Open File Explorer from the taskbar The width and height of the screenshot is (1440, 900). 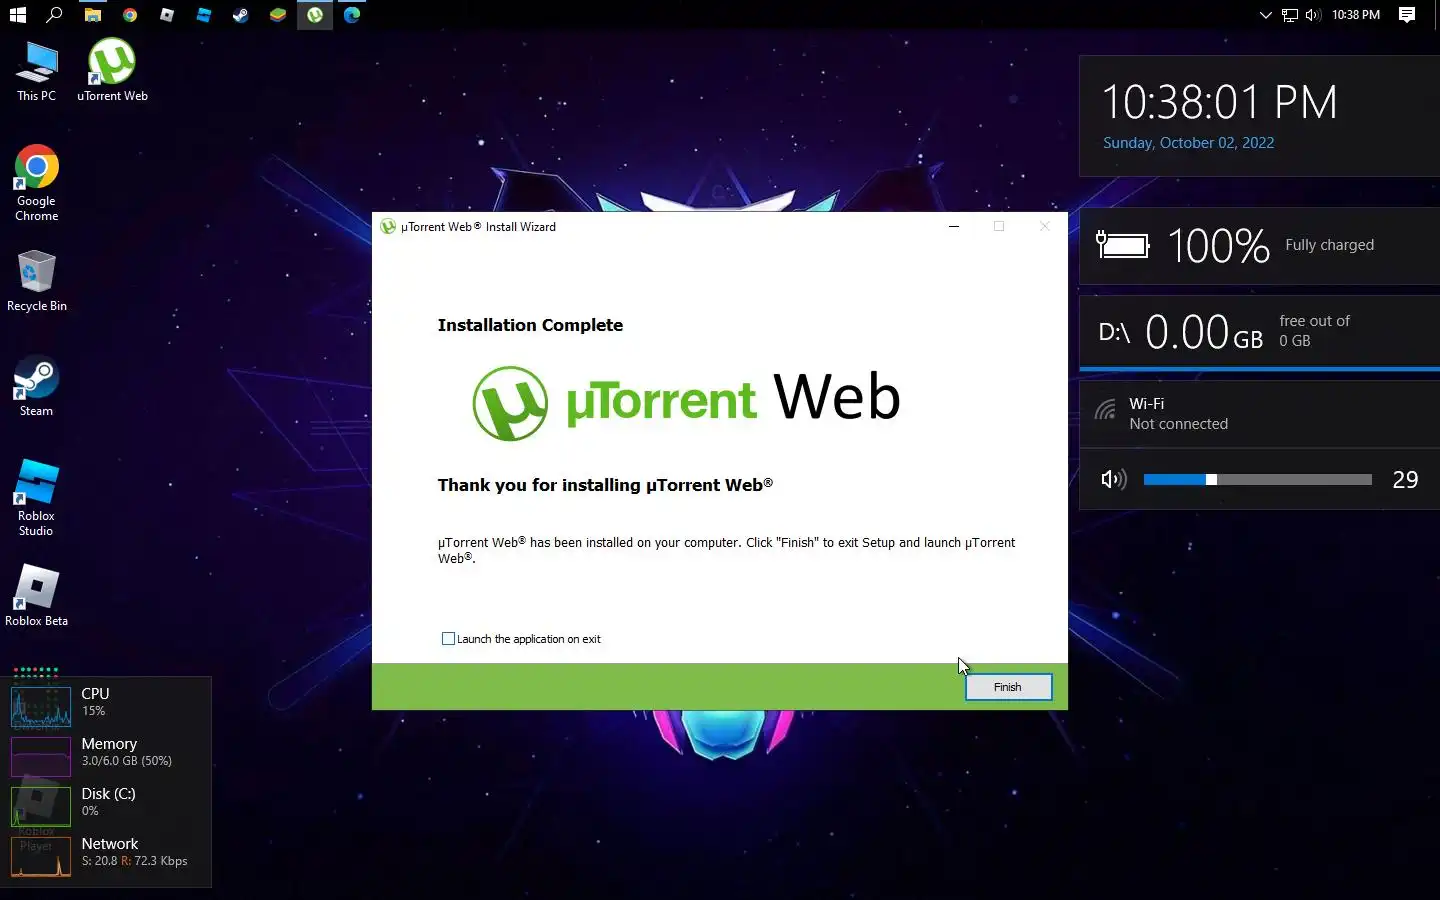point(92,15)
